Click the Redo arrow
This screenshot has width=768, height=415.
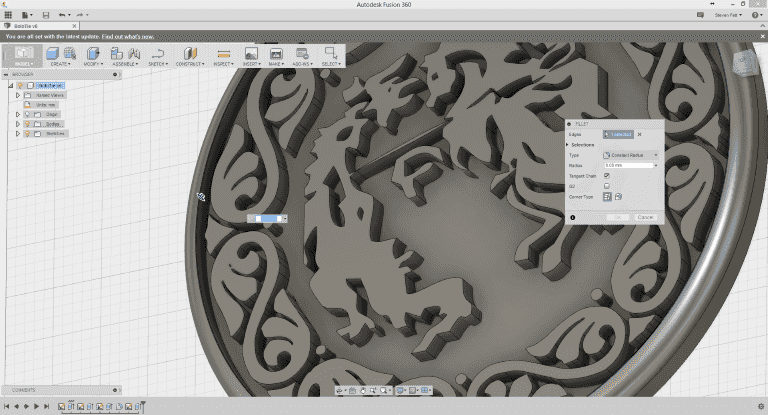(x=80, y=15)
